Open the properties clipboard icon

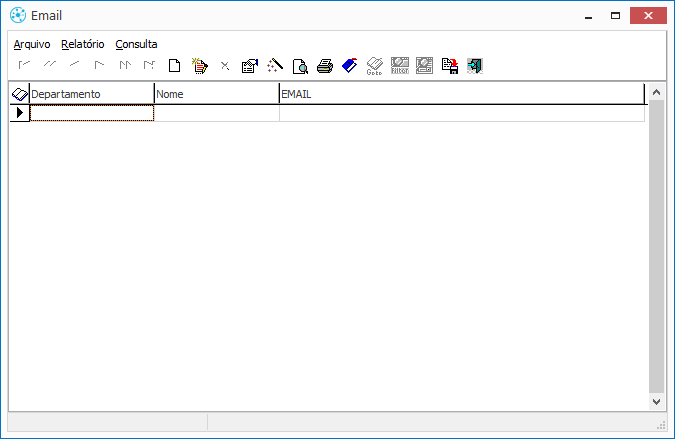[x=250, y=66]
